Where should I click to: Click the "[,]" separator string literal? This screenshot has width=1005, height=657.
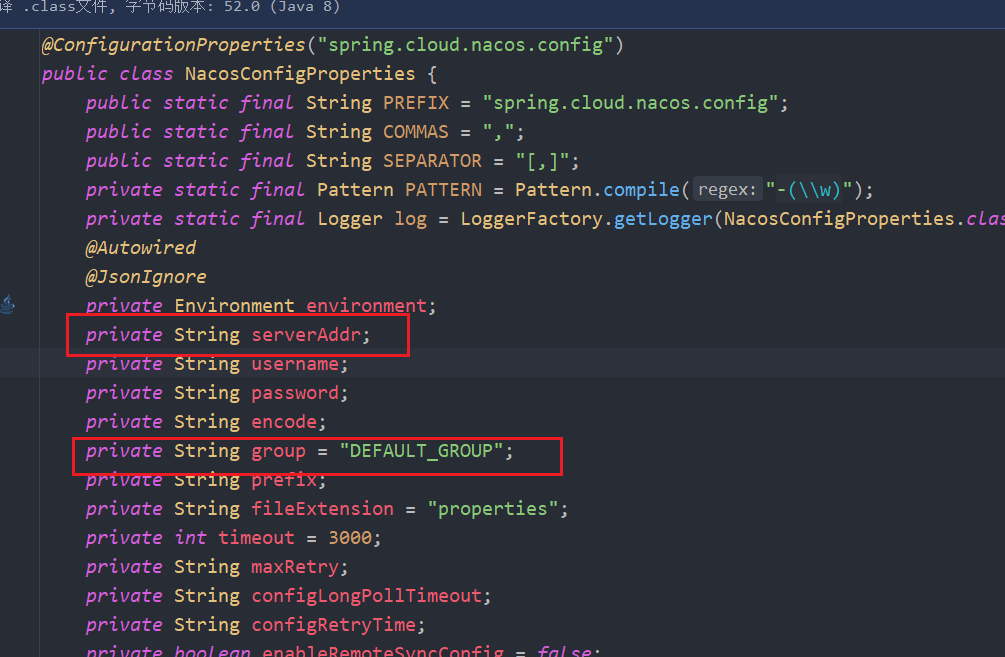543,161
